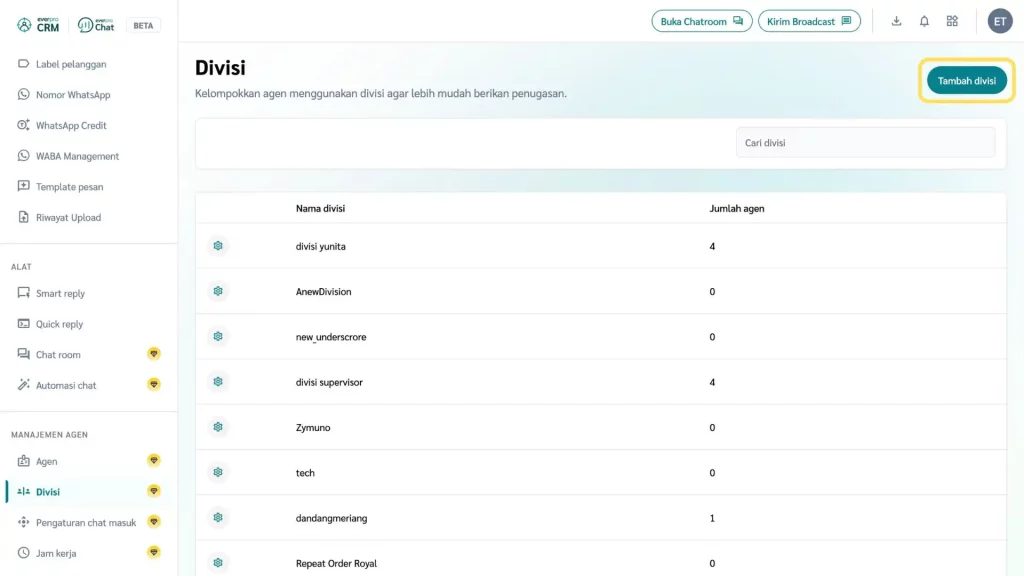Screen dimensions: 1024x576
Task: Switch to the Everpro Chat tab
Action: (x=97, y=25)
